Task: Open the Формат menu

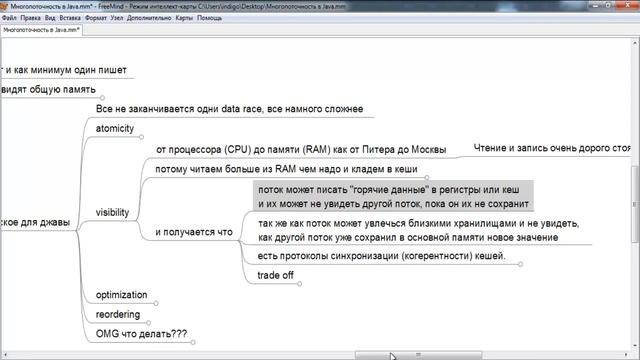Action: [x=96, y=18]
